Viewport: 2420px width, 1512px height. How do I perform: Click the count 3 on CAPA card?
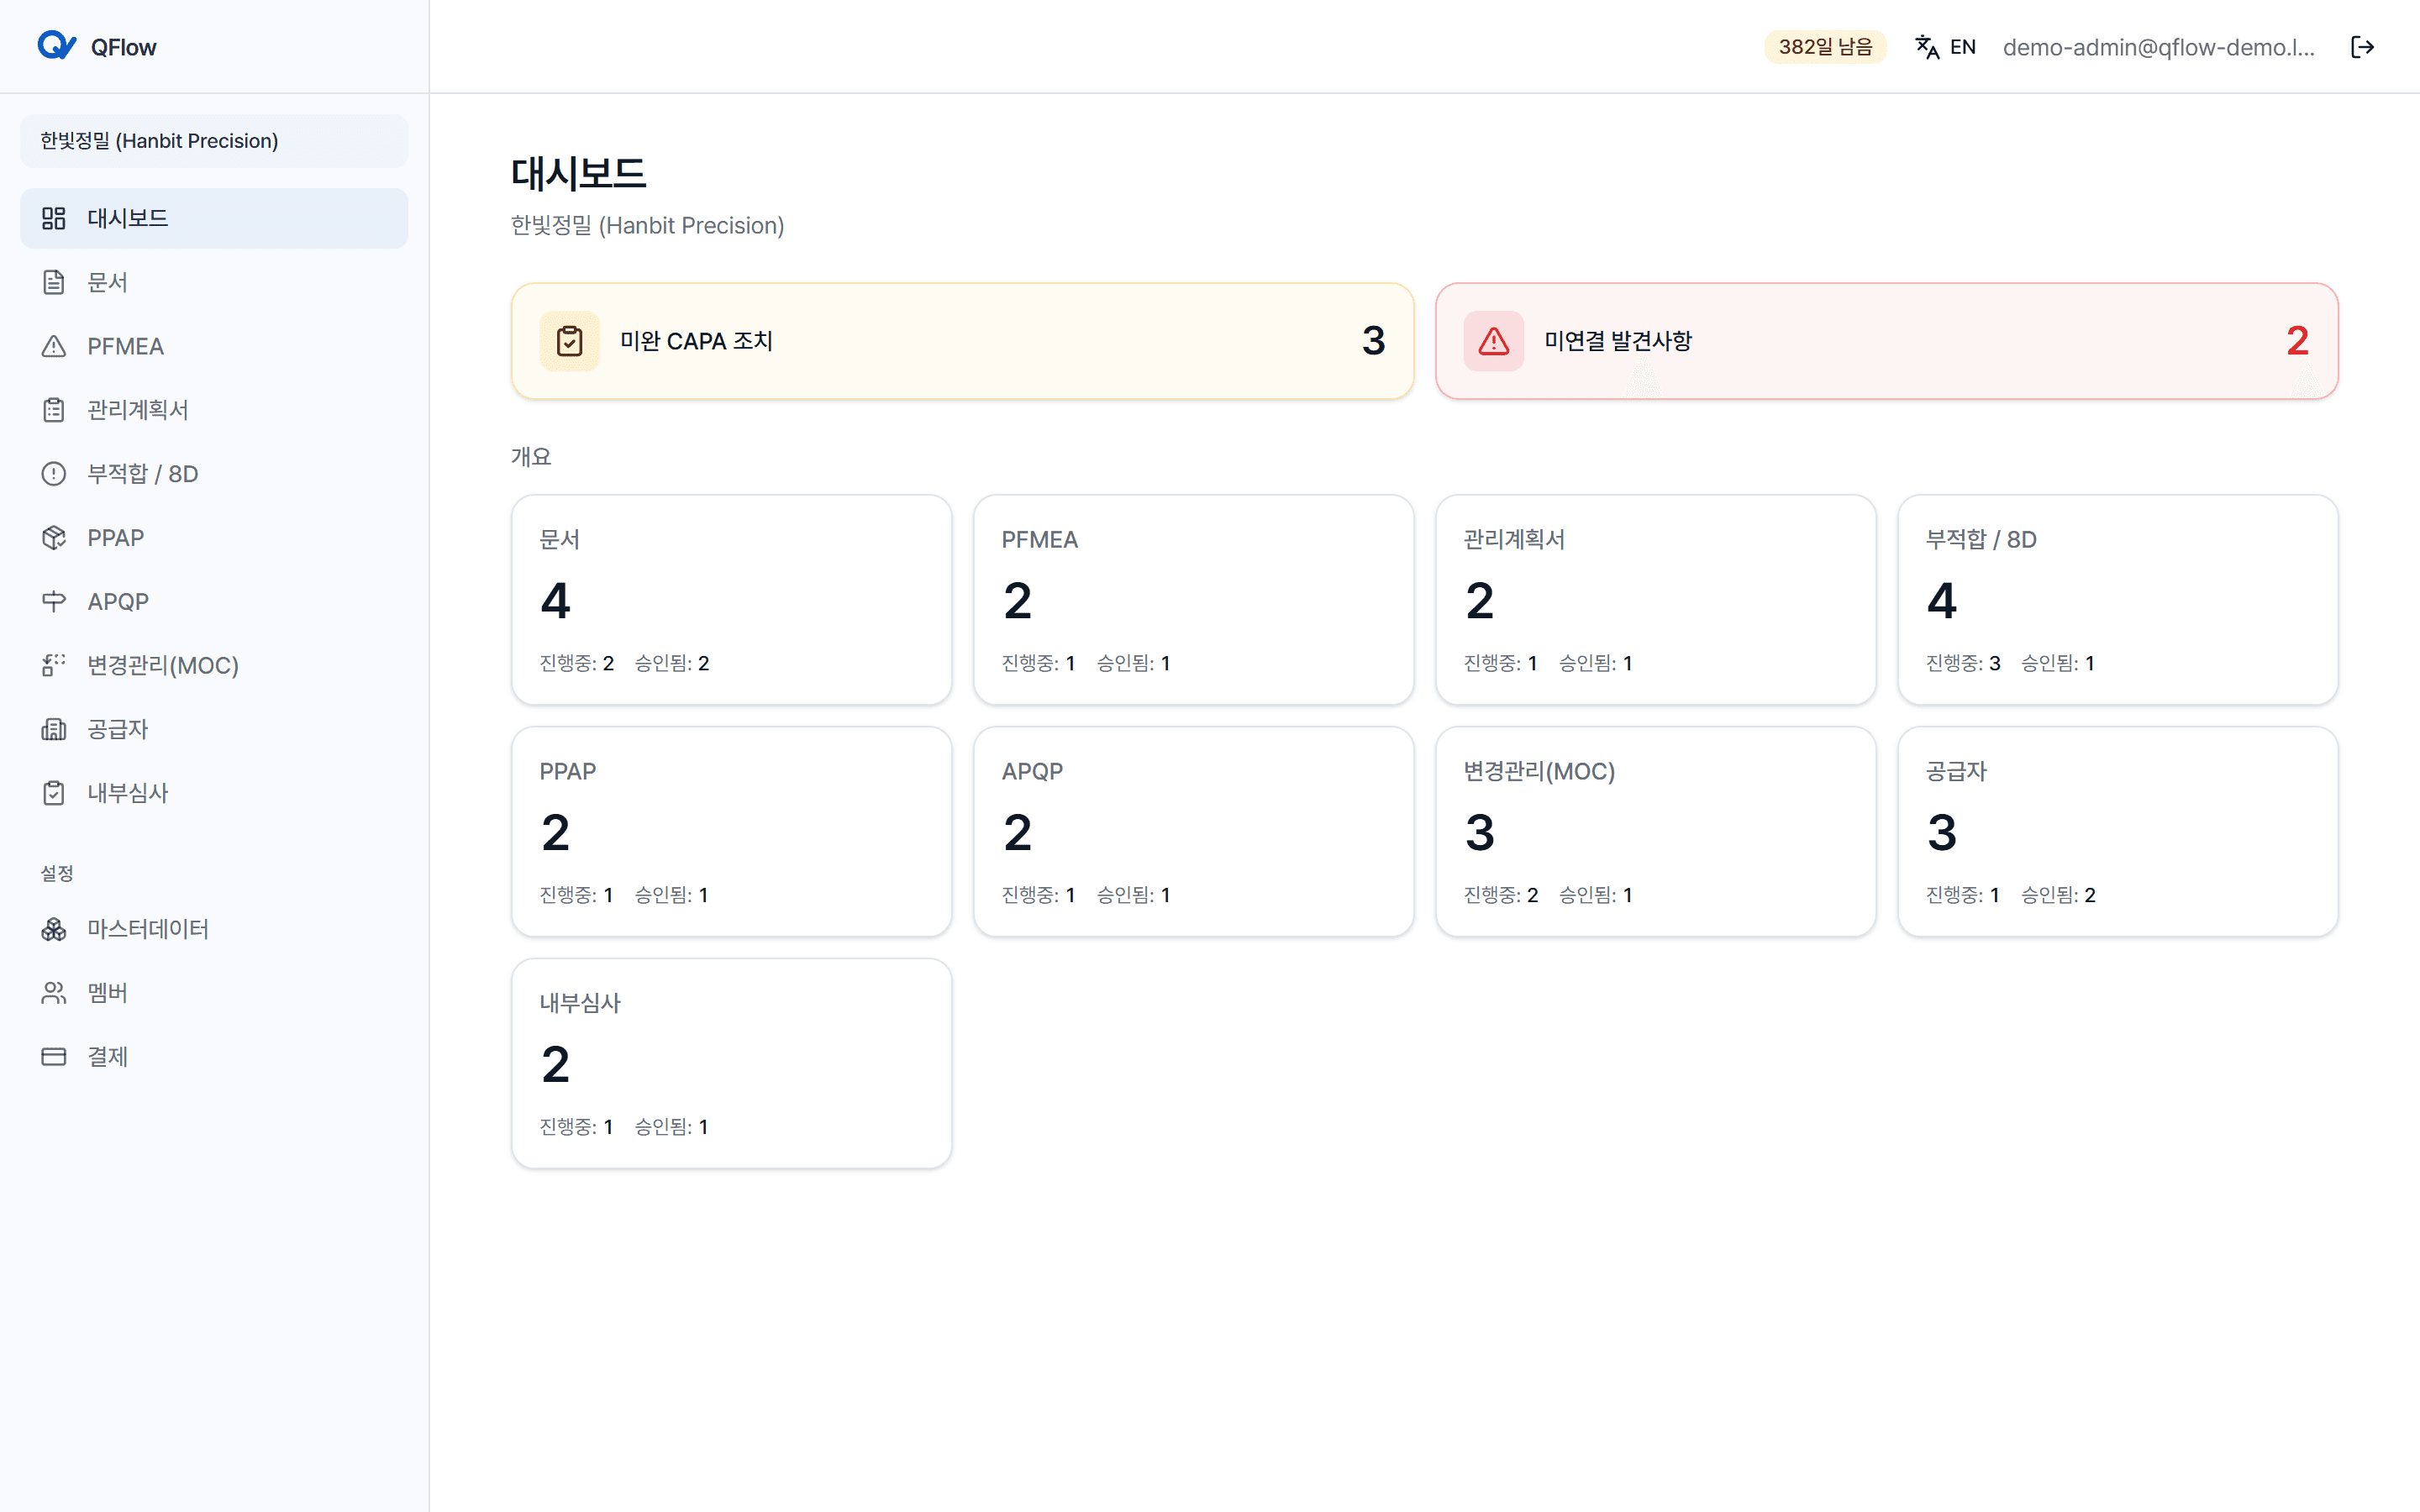[x=1373, y=341]
